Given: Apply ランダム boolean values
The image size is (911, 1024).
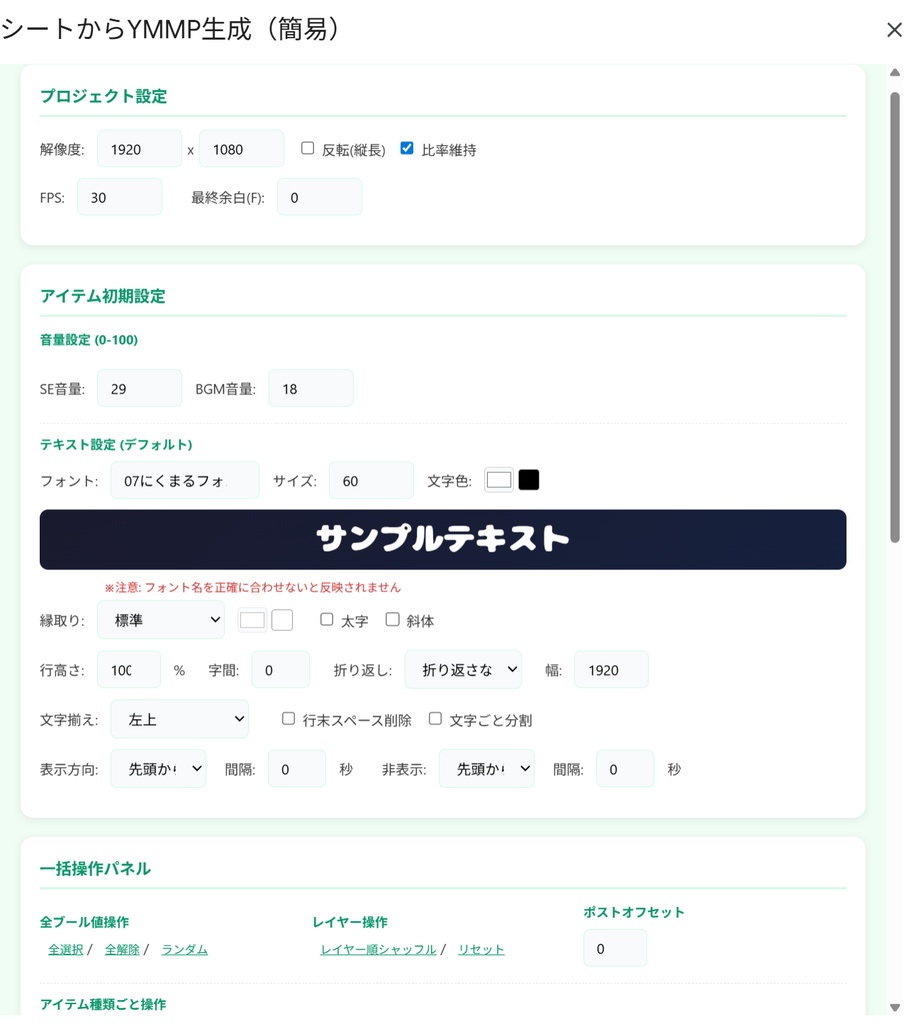Looking at the screenshot, I should click(184, 949).
